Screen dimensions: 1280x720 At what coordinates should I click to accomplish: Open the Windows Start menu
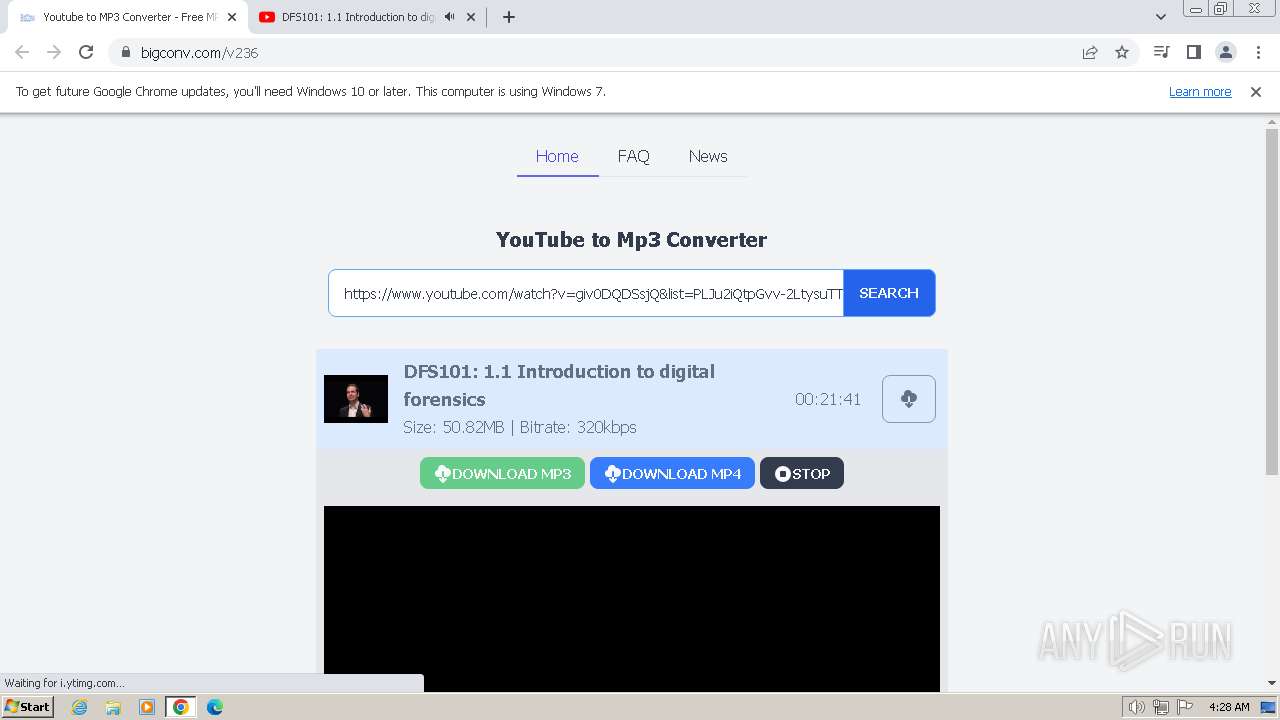pos(28,706)
